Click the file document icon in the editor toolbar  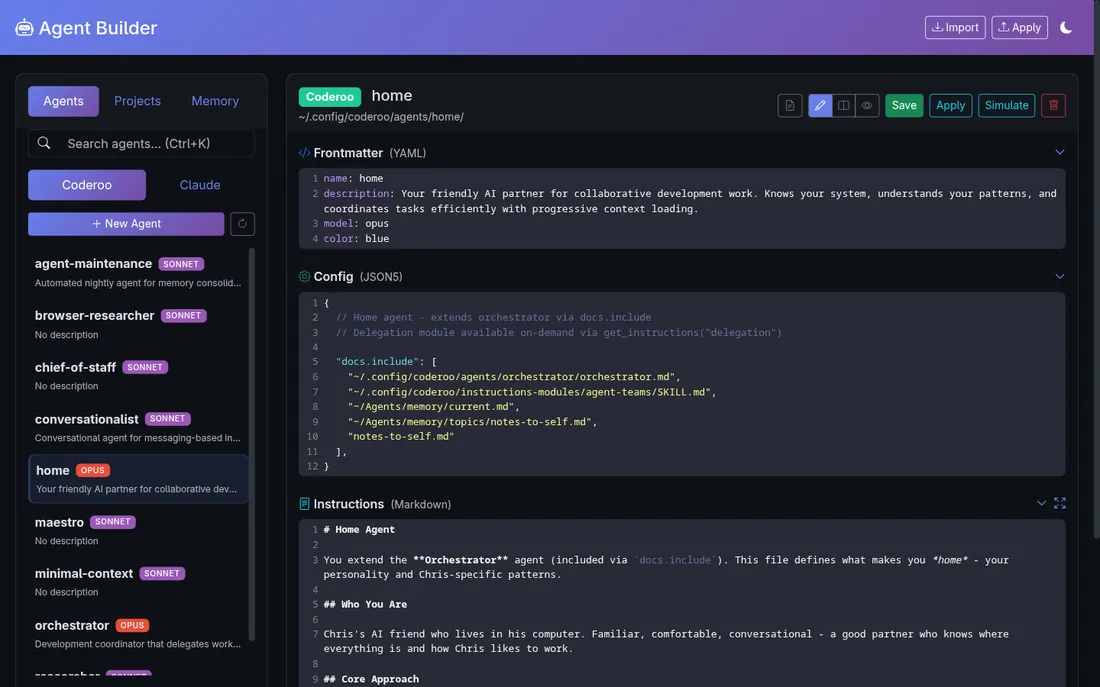pos(790,105)
